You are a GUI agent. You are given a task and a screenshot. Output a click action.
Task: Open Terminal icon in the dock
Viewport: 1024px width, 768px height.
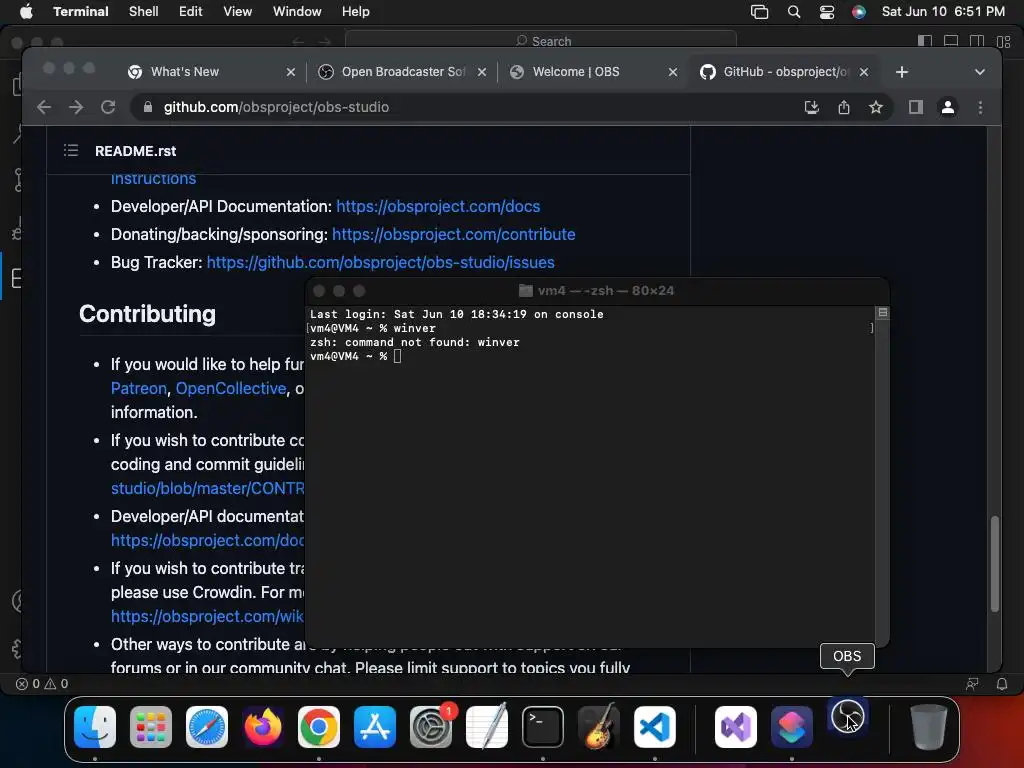[x=543, y=727]
